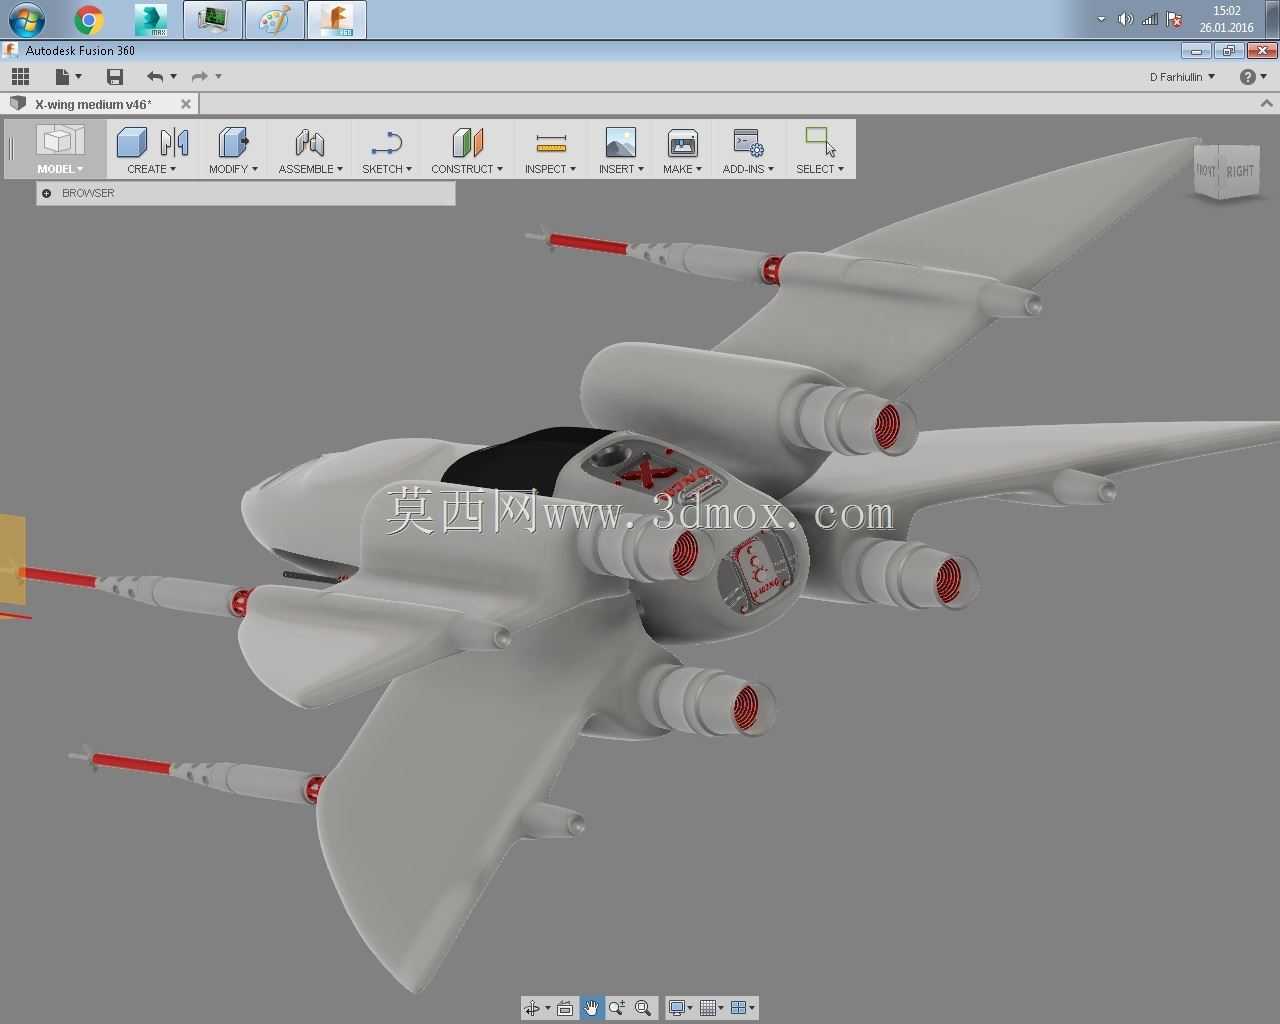Image resolution: width=1280 pixels, height=1024 pixels.
Task: Open the Display Settings monitor menu
Action: [680, 1008]
